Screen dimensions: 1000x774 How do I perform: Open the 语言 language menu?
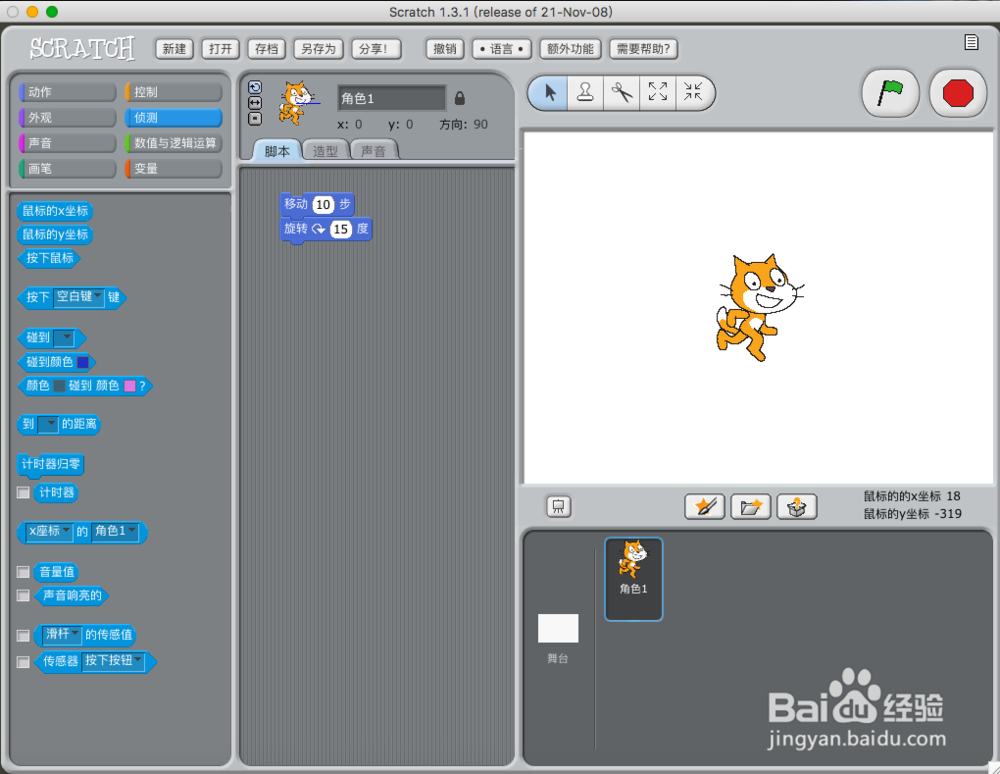[x=502, y=49]
